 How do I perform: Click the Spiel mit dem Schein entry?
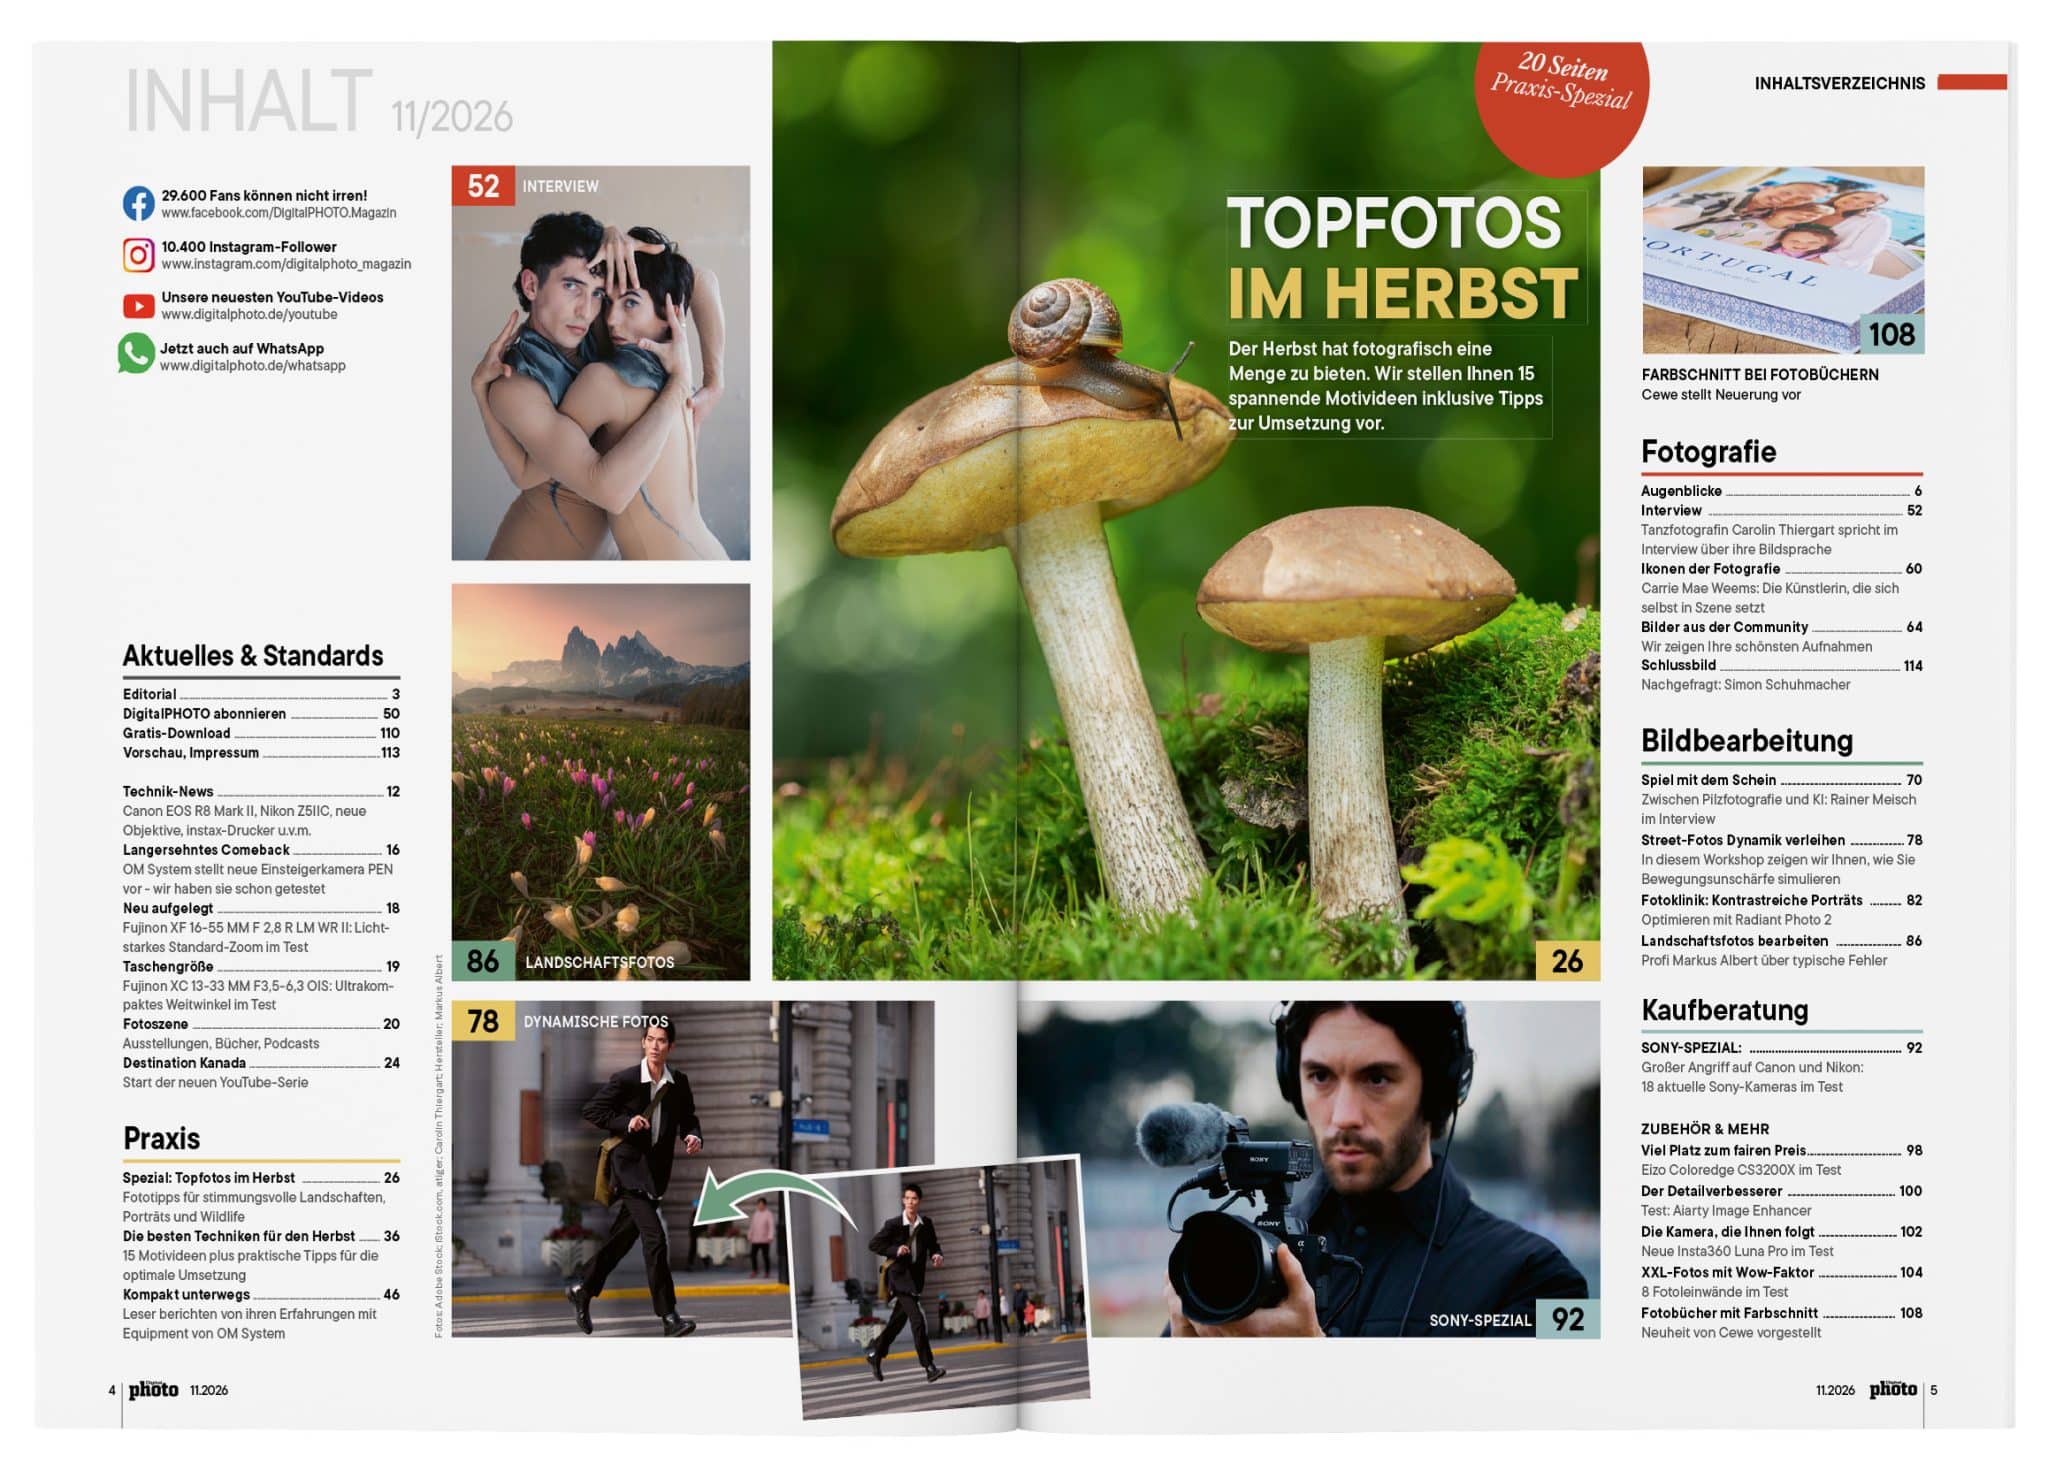pyautogui.click(x=1781, y=780)
